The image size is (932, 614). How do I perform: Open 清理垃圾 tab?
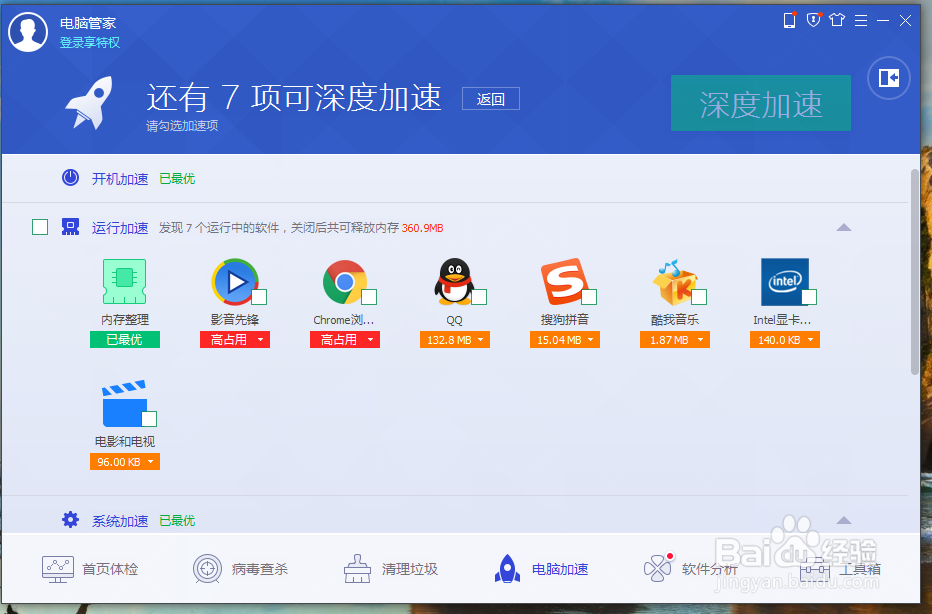point(391,569)
